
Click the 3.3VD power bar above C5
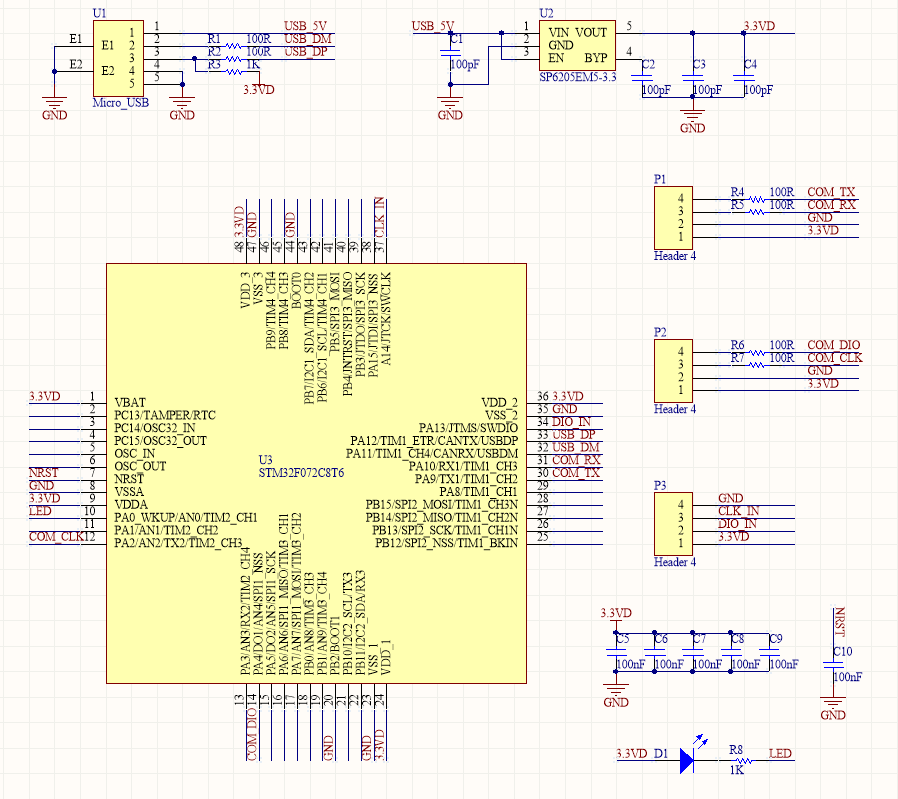click(616, 616)
